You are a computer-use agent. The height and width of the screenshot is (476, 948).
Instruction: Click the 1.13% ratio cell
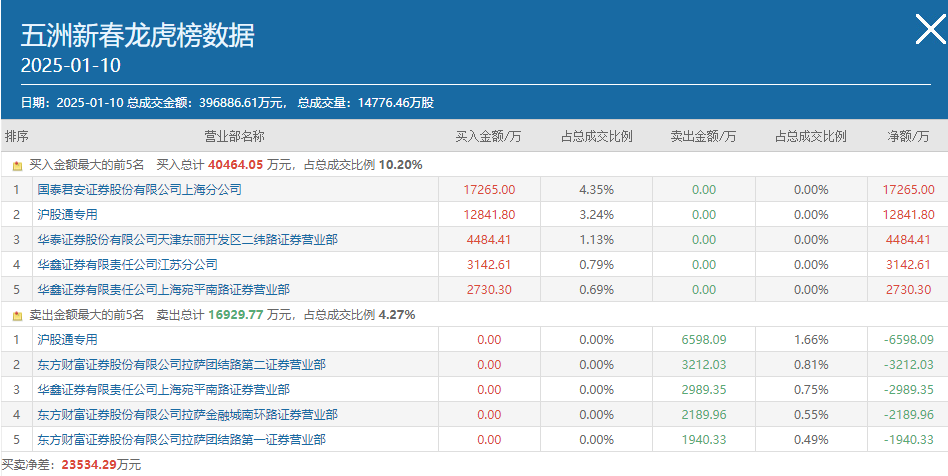click(x=596, y=240)
